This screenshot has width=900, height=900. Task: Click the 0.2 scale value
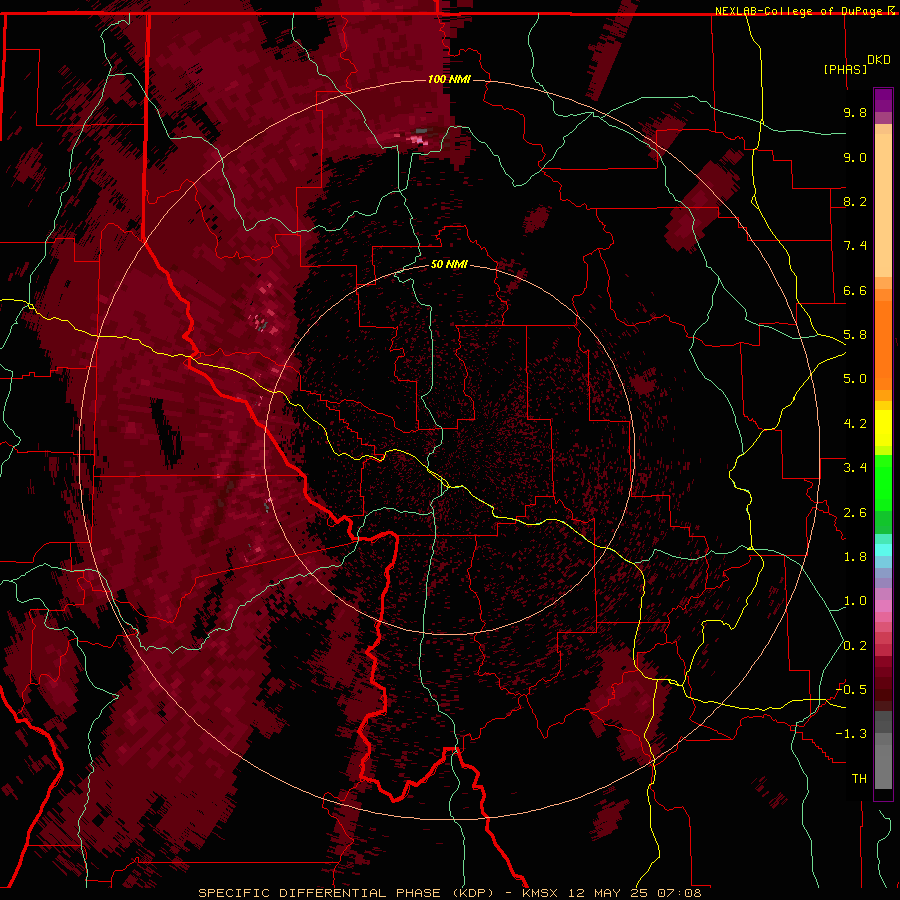pos(855,646)
